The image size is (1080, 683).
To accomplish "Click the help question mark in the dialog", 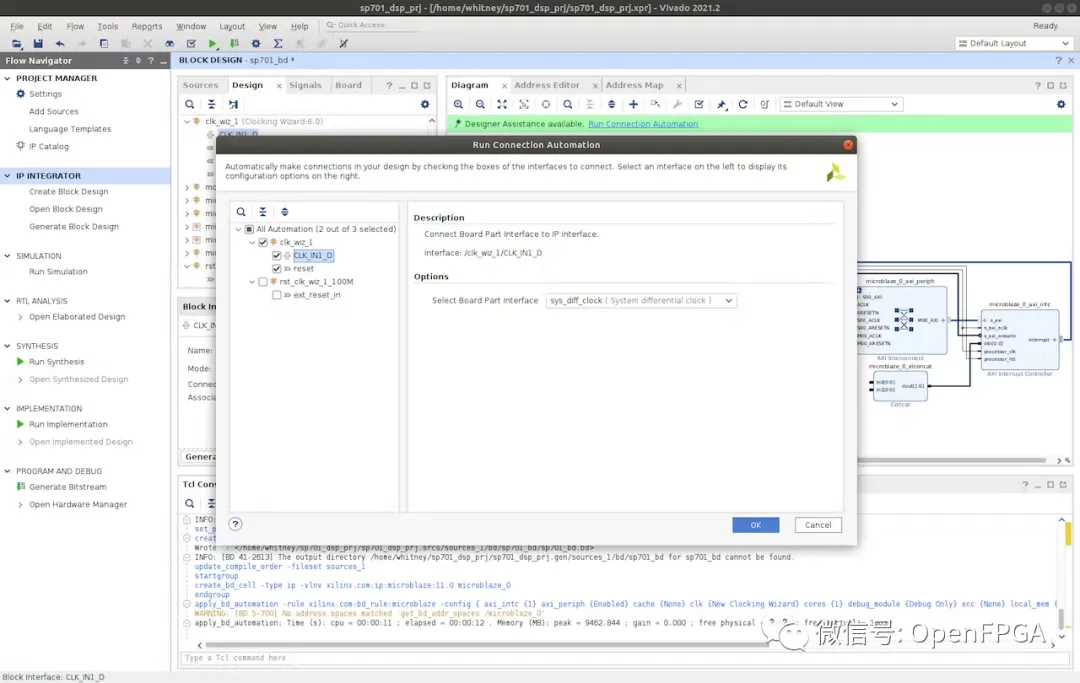I will (x=236, y=524).
